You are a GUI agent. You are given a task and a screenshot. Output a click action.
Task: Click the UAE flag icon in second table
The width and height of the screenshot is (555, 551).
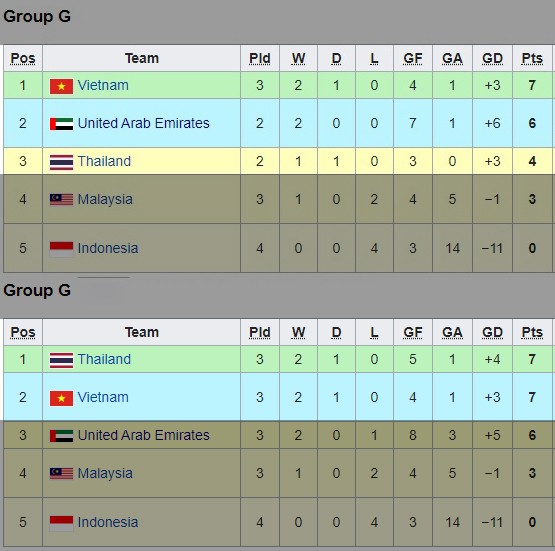tap(61, 436)
